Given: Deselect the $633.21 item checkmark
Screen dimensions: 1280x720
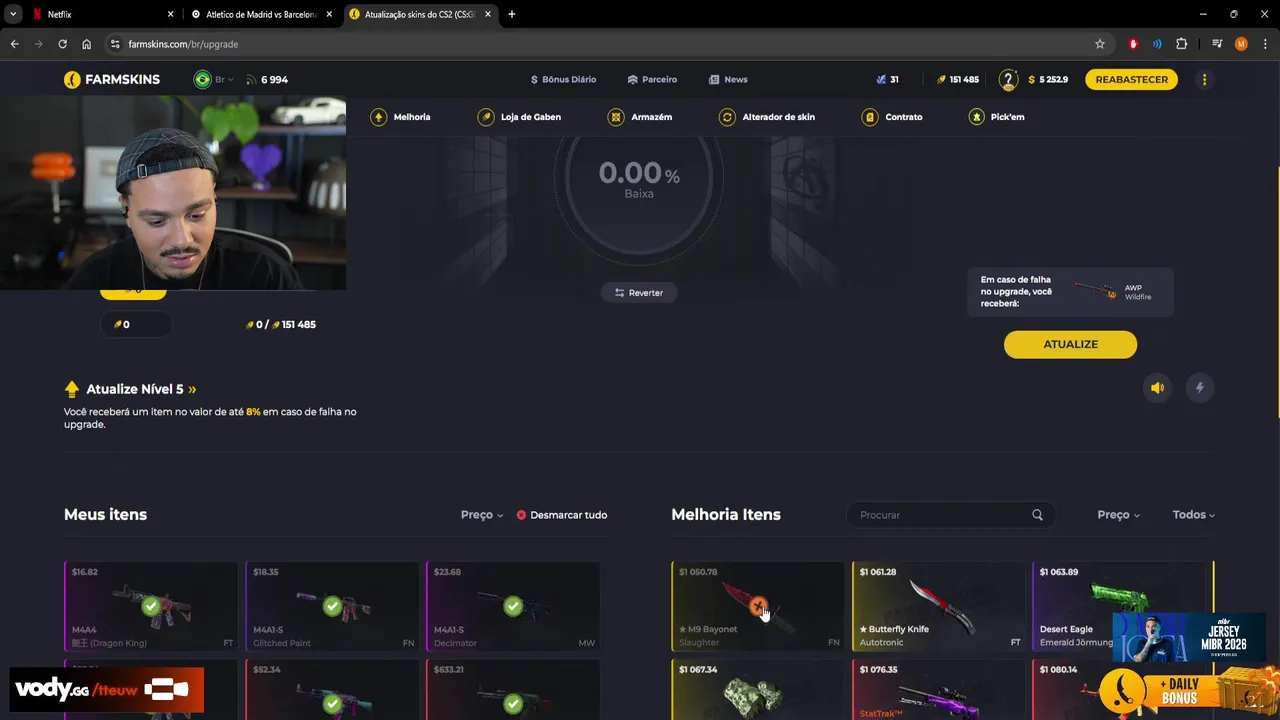Looking at the screenshot, I should pyautogui.click(x=513, y=704).
